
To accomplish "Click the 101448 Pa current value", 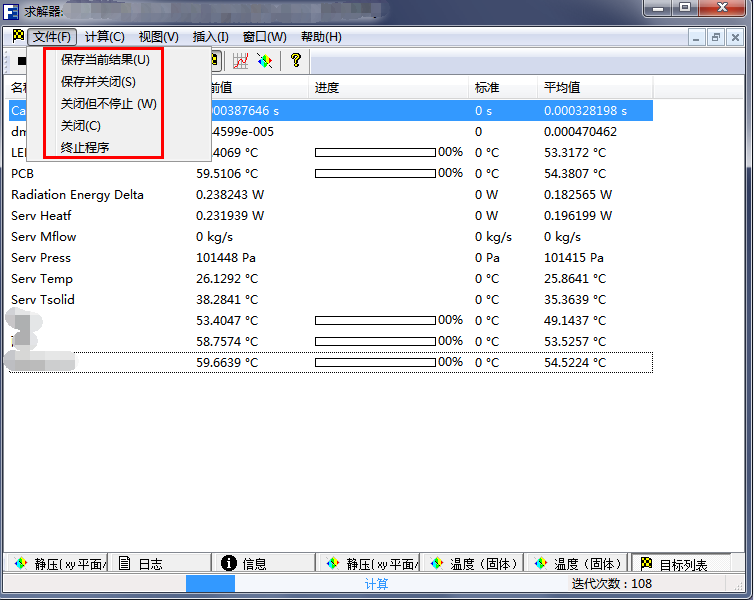I will pos(226,258).
